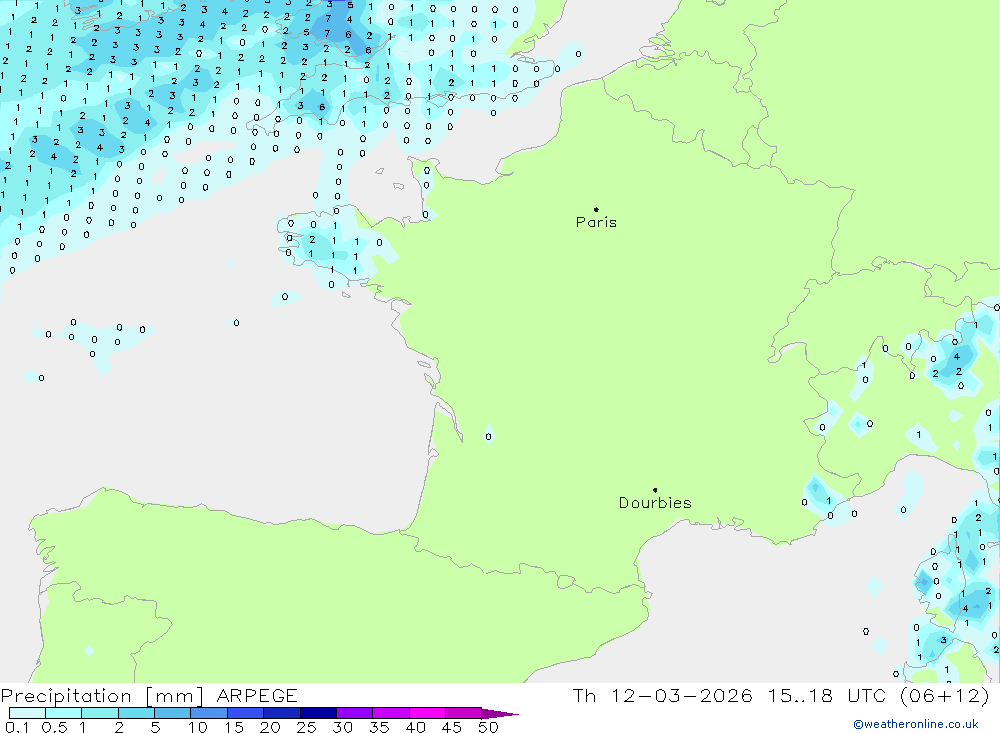The width and height of the screenshot is (1000, 733).
Task: Click the 10–15 mm legend swatch
Action: [209, 713]
